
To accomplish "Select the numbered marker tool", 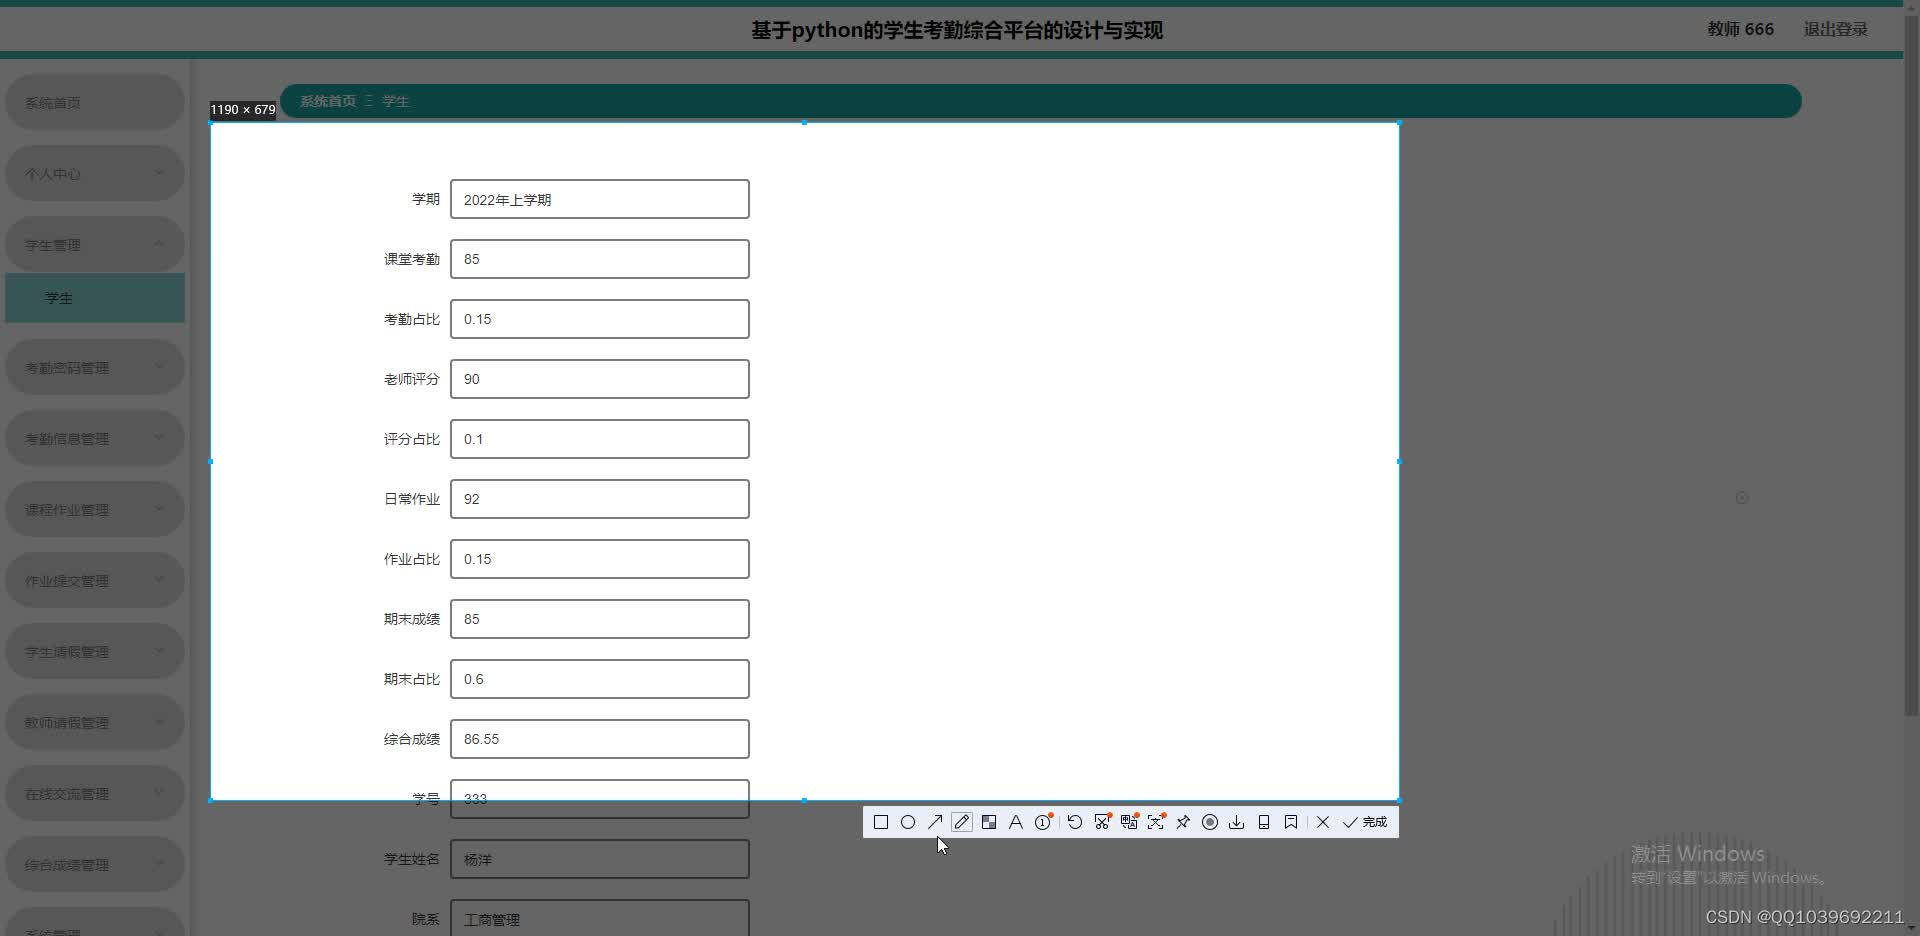I will pos(1043,822).
